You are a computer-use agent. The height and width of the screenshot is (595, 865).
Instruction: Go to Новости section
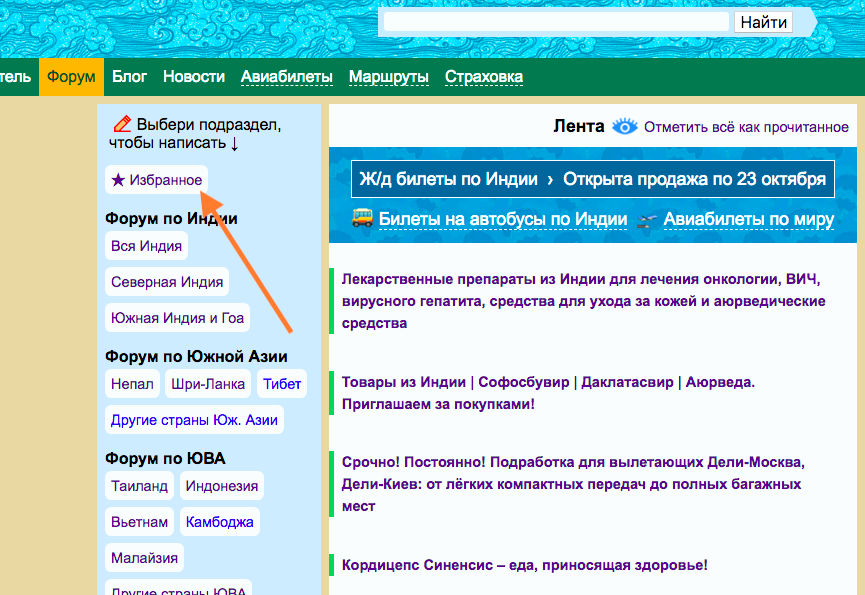[x=194, y=77]
